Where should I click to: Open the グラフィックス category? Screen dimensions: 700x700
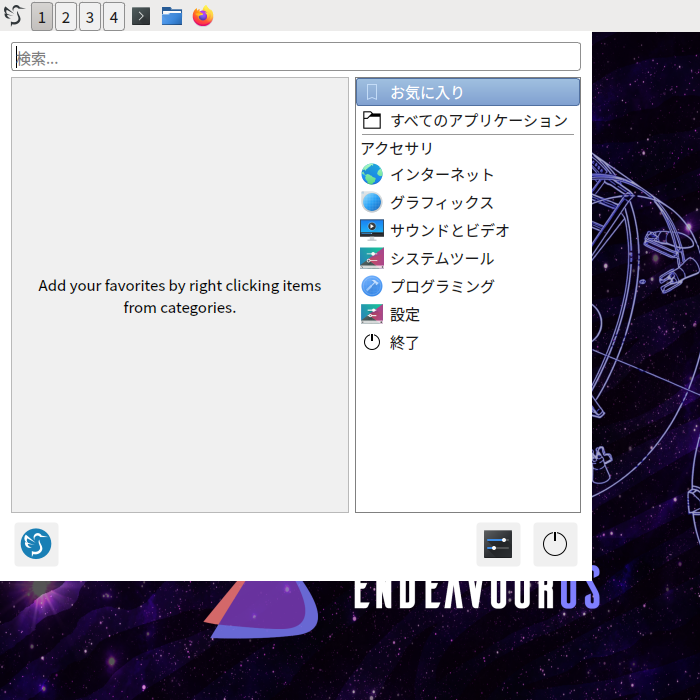(x=468, y=202)
